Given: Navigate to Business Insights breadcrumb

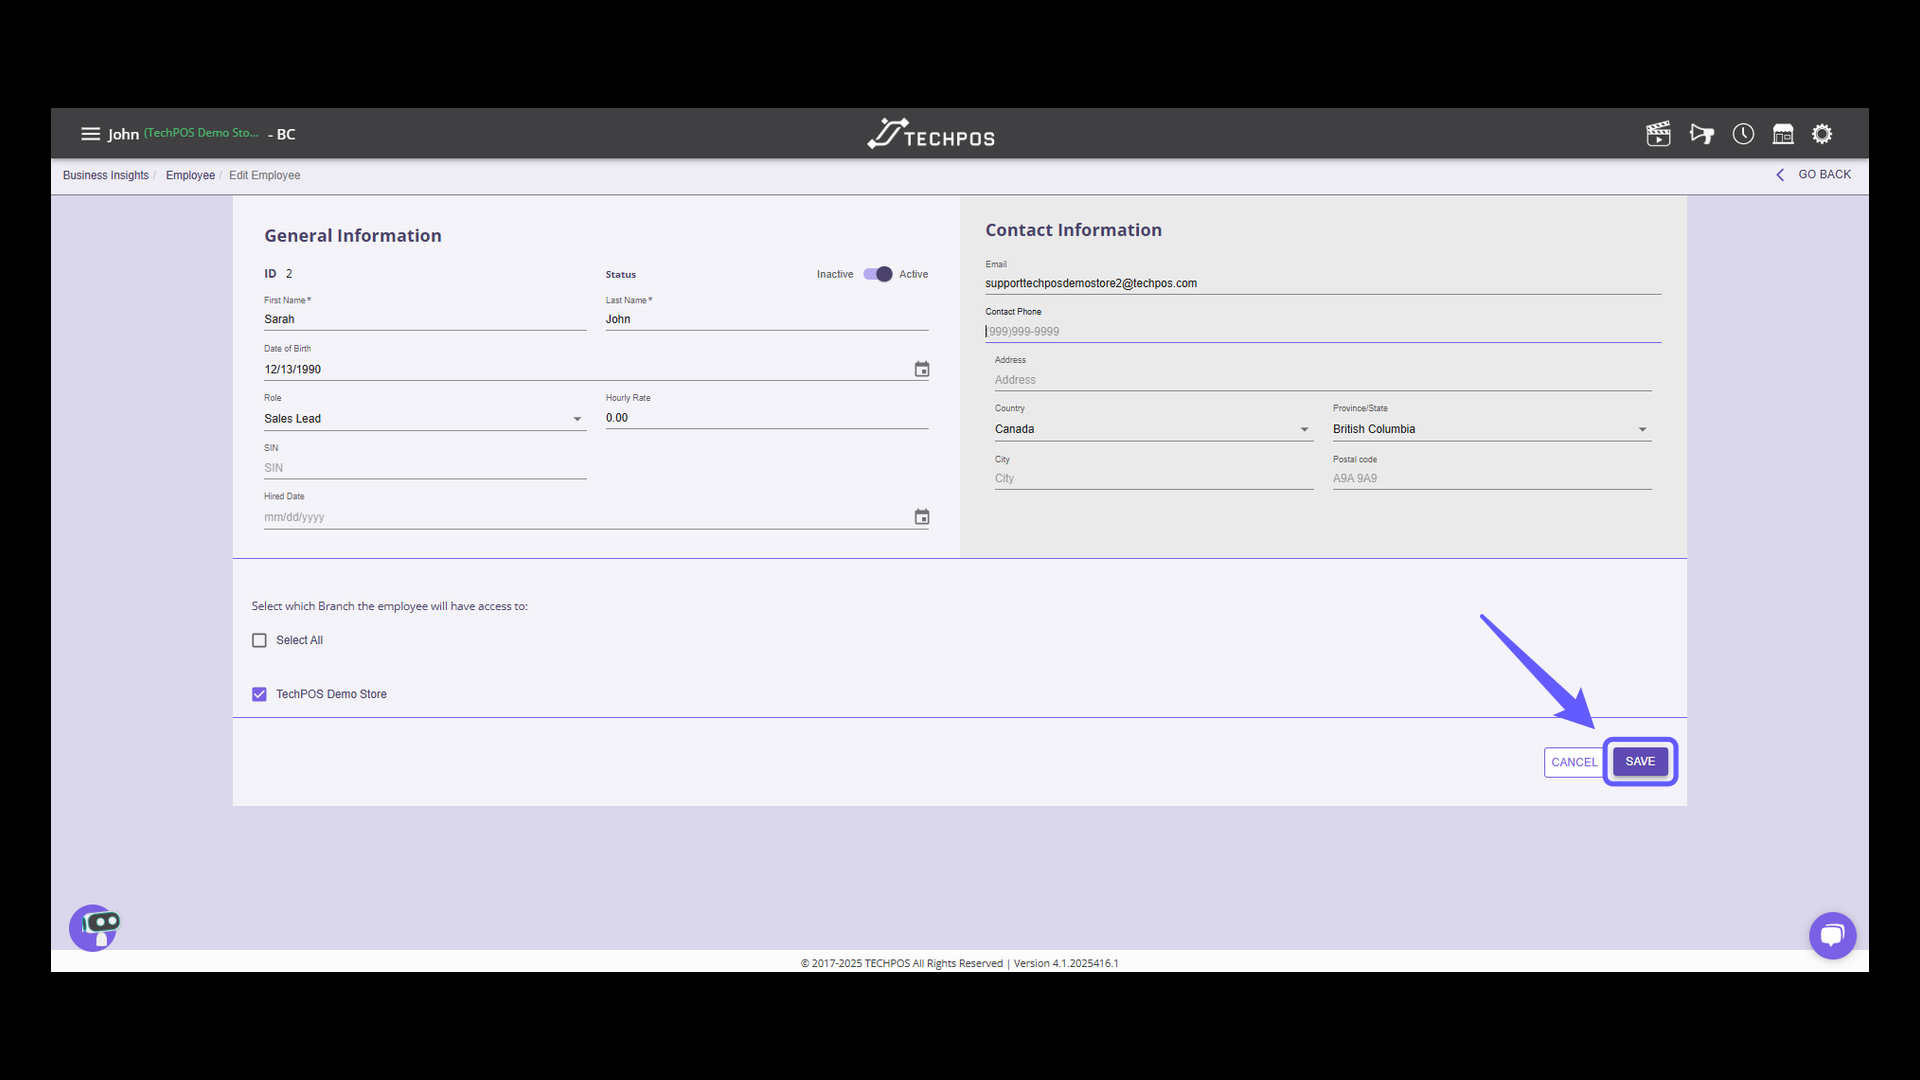Looking at the screenshot, I should tap(105, 175).
